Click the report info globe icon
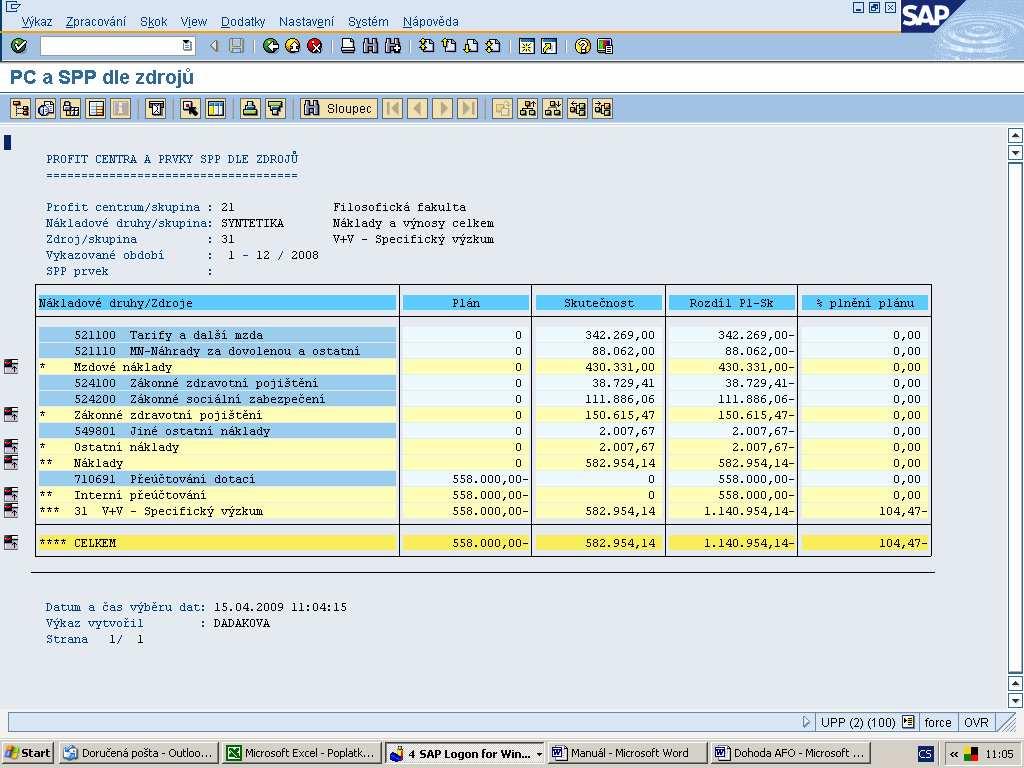Viewport: 1024px width, 768px height. [45, 108]
